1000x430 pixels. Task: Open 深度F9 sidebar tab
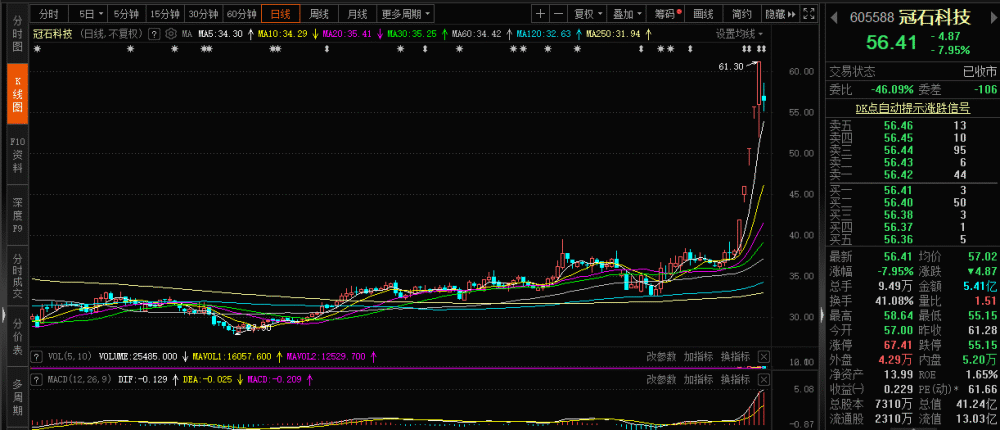click(17, 216)
